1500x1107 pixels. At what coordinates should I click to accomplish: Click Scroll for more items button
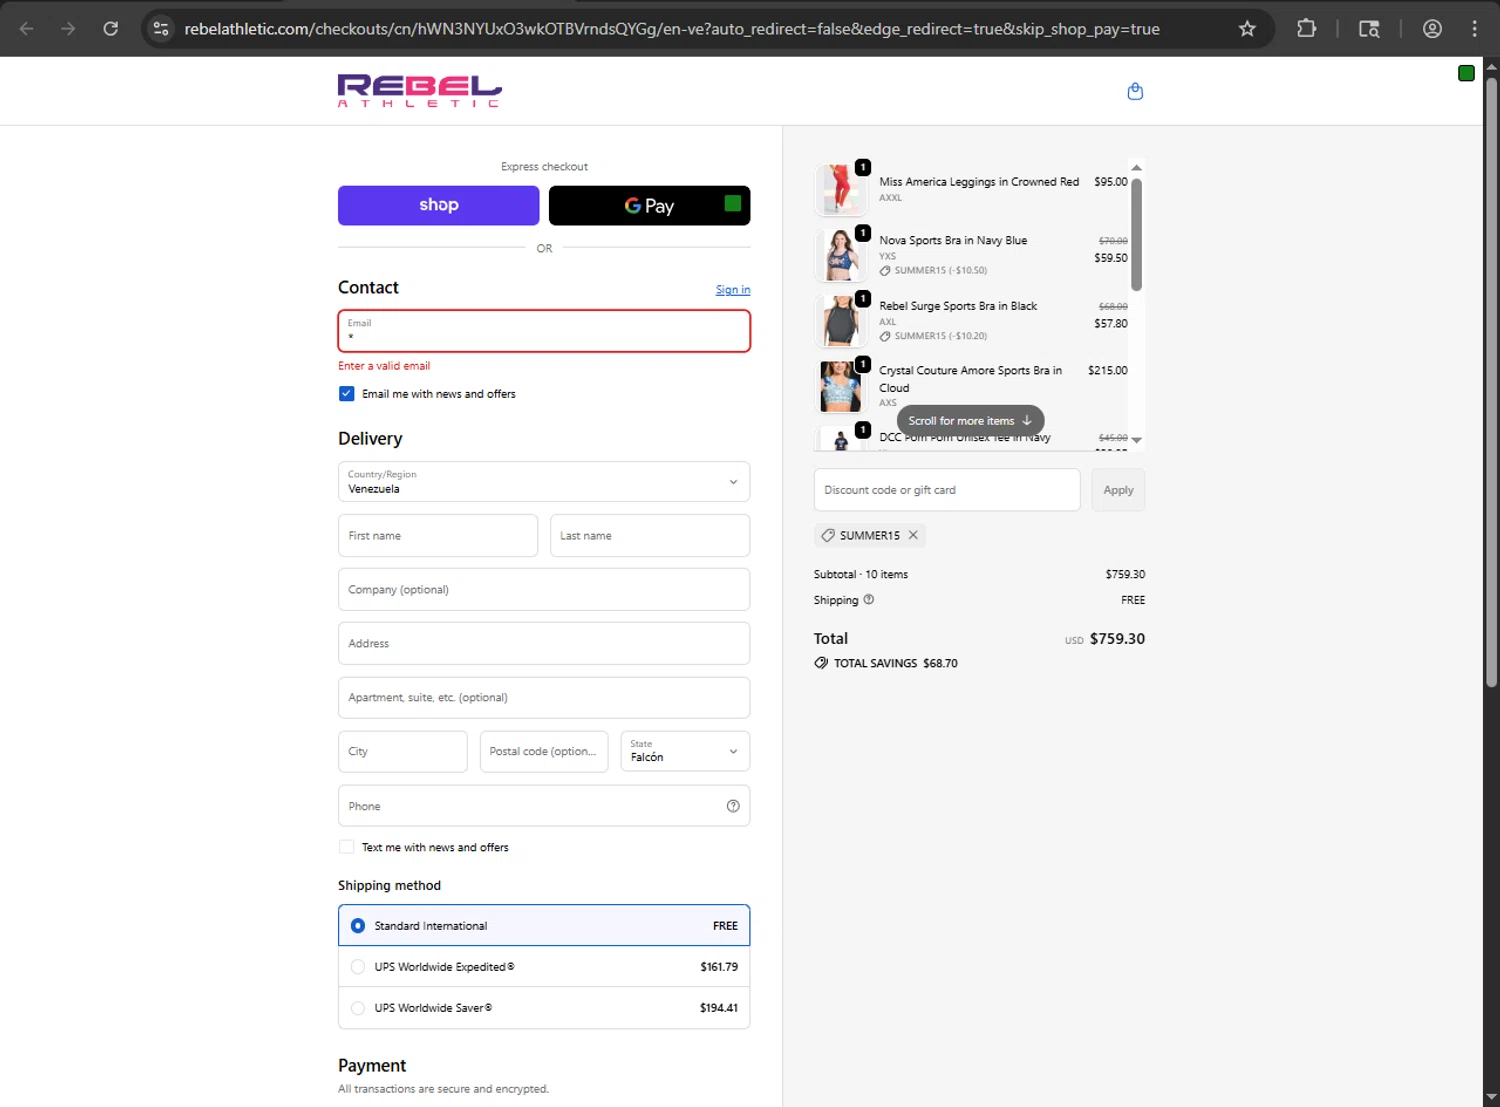(970, 421)
